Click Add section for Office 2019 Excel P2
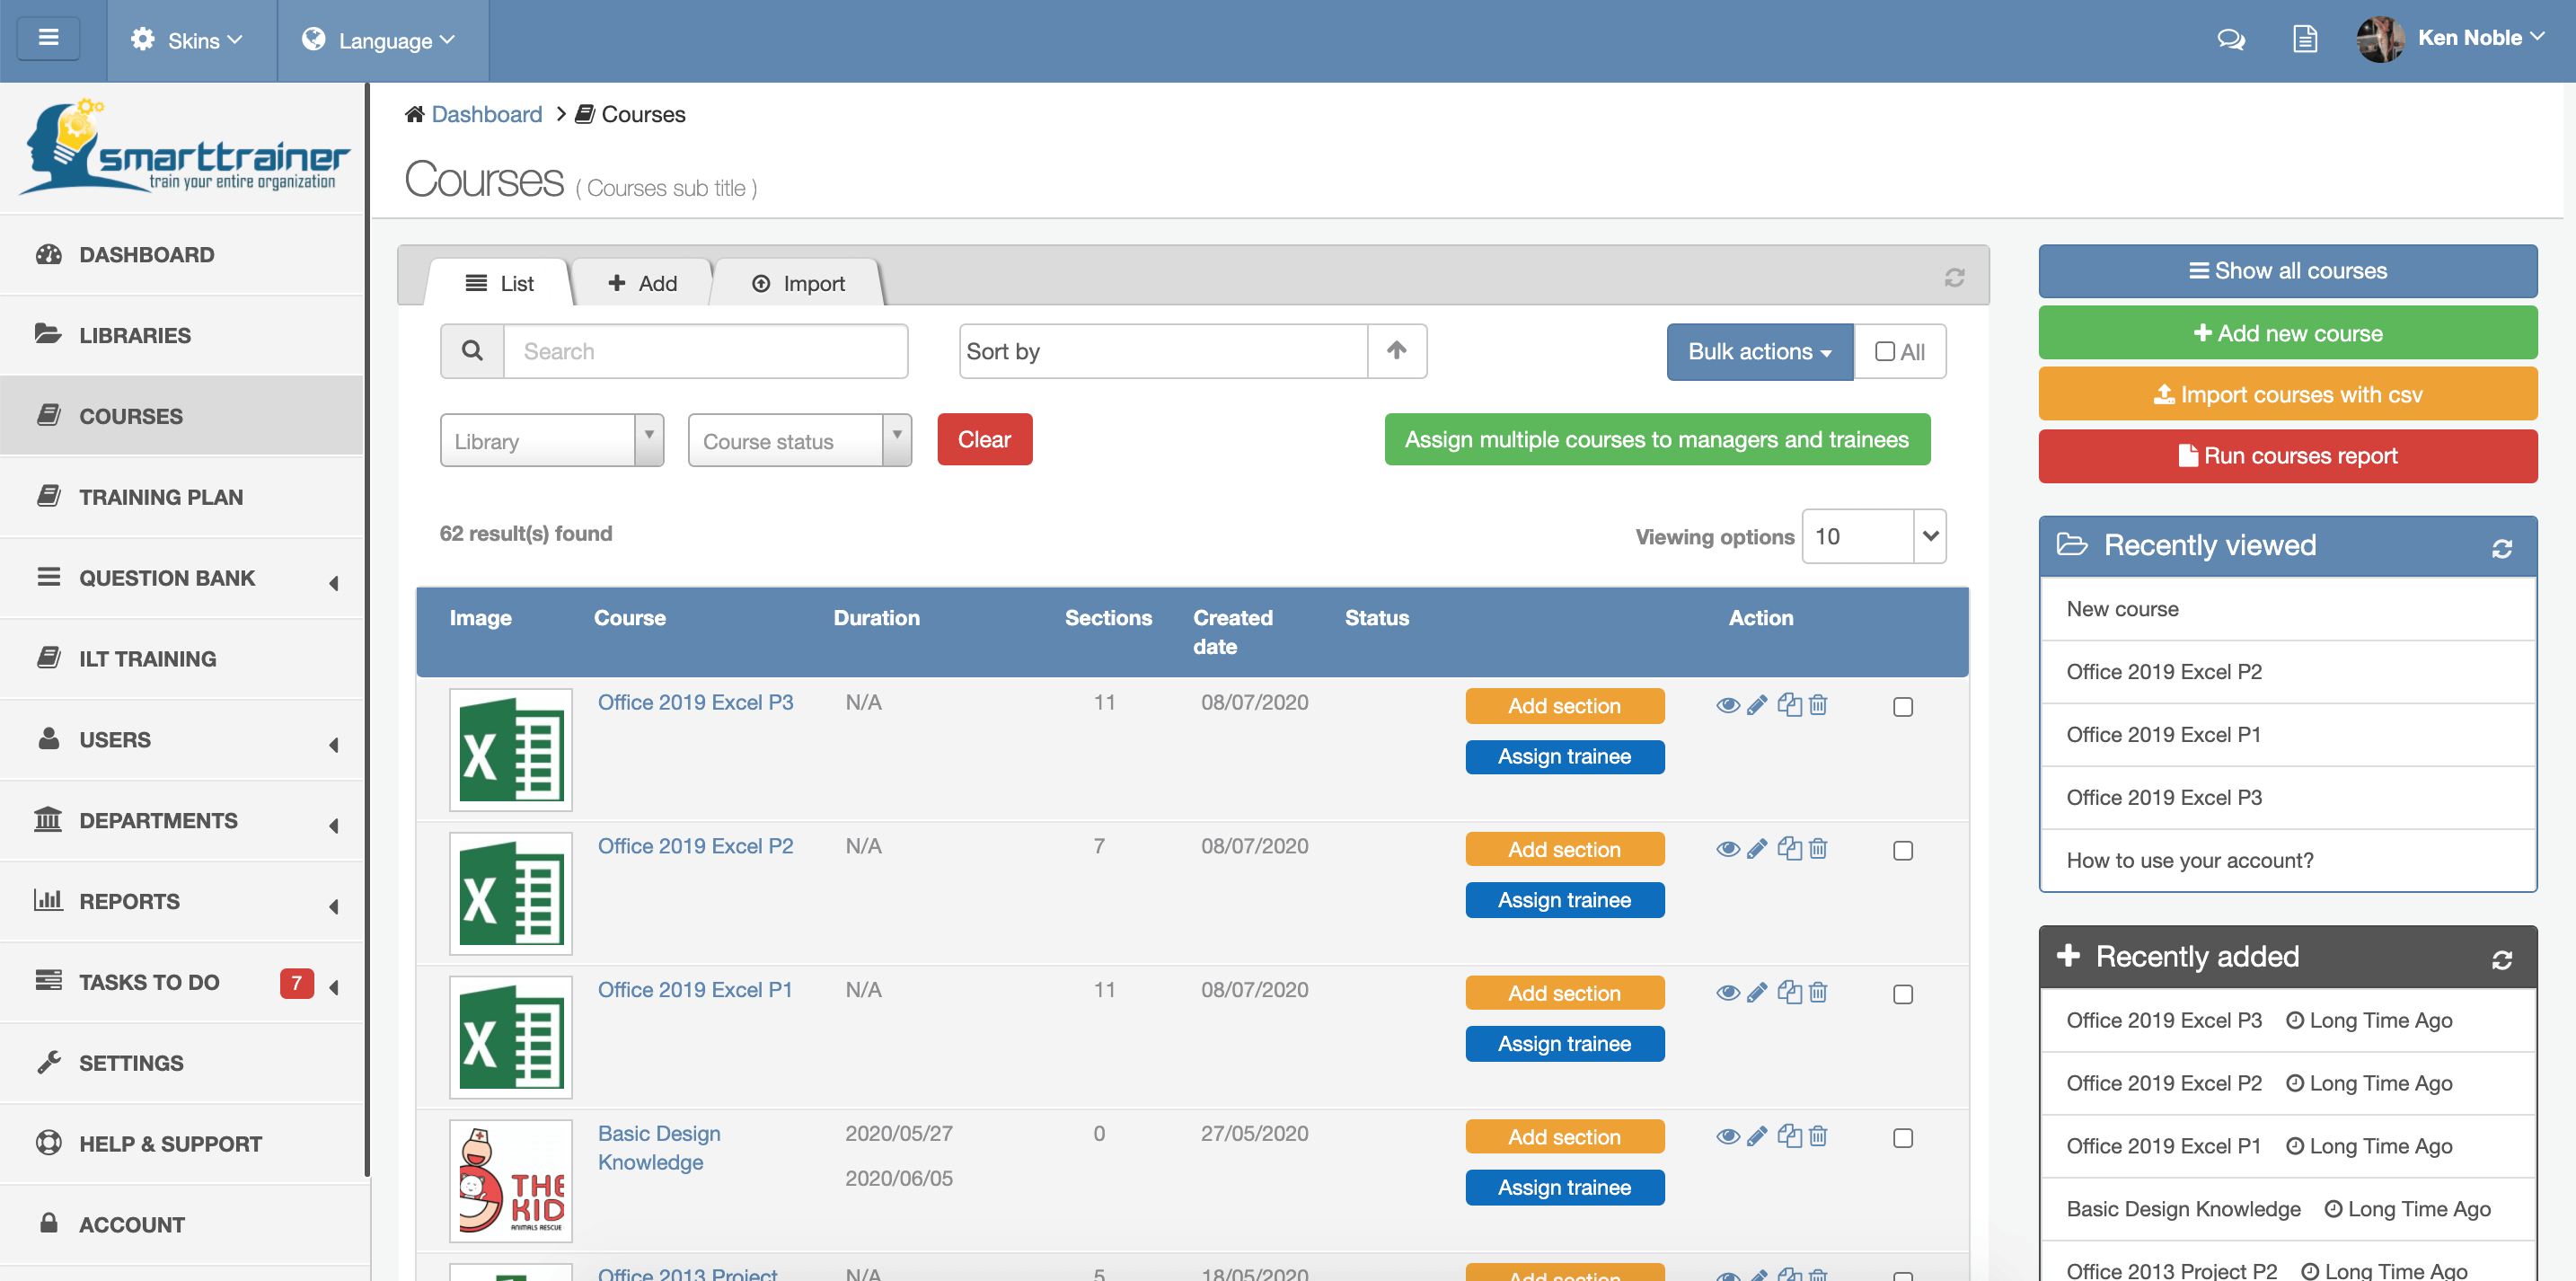The height and width of the screenshot is (1281, 2576). (1564, 849)
